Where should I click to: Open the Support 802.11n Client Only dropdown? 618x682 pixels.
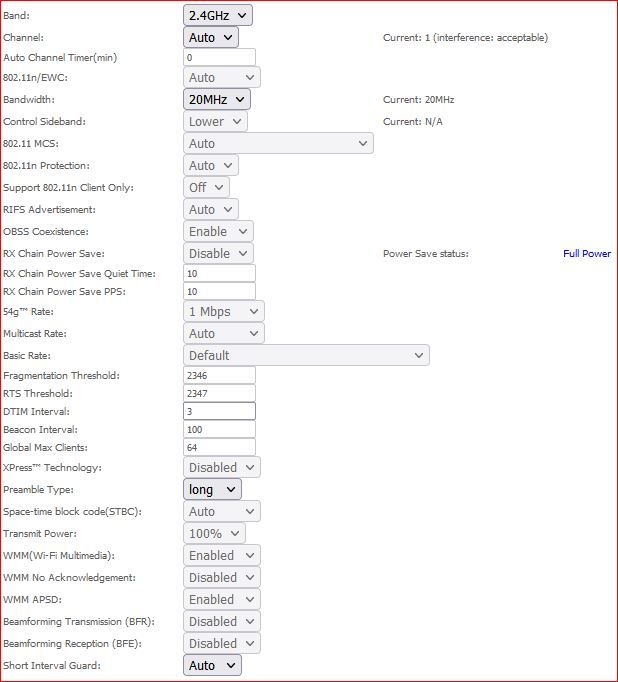click(x=206, y=187)
